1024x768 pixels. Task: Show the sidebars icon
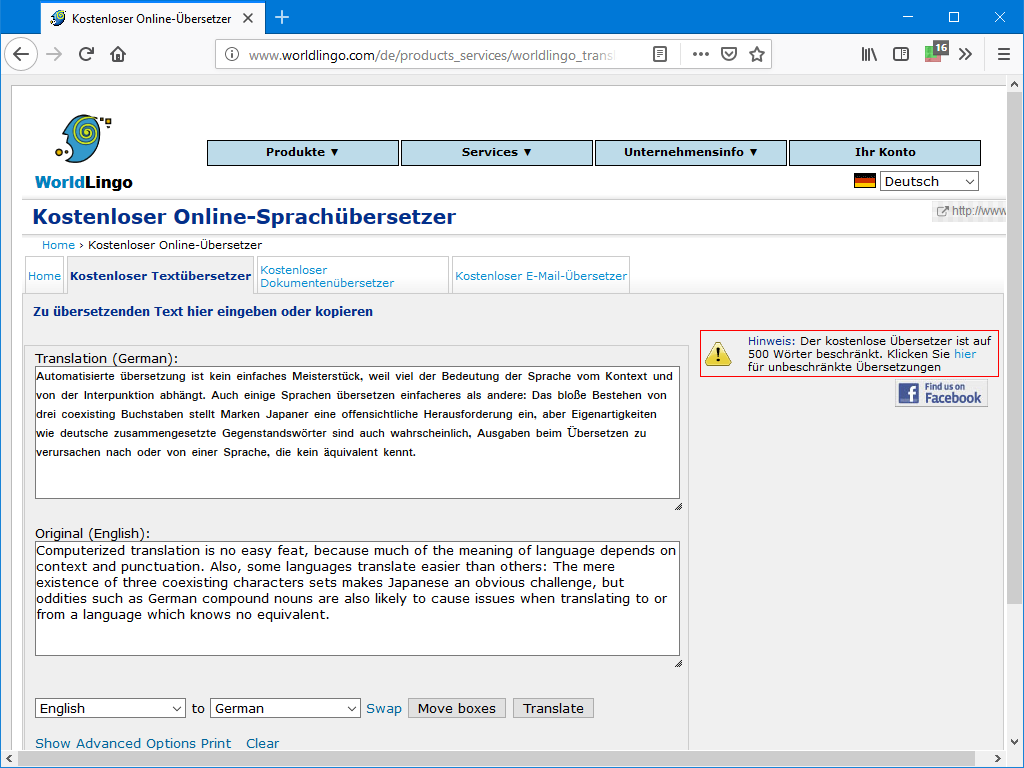click(901, 54)
